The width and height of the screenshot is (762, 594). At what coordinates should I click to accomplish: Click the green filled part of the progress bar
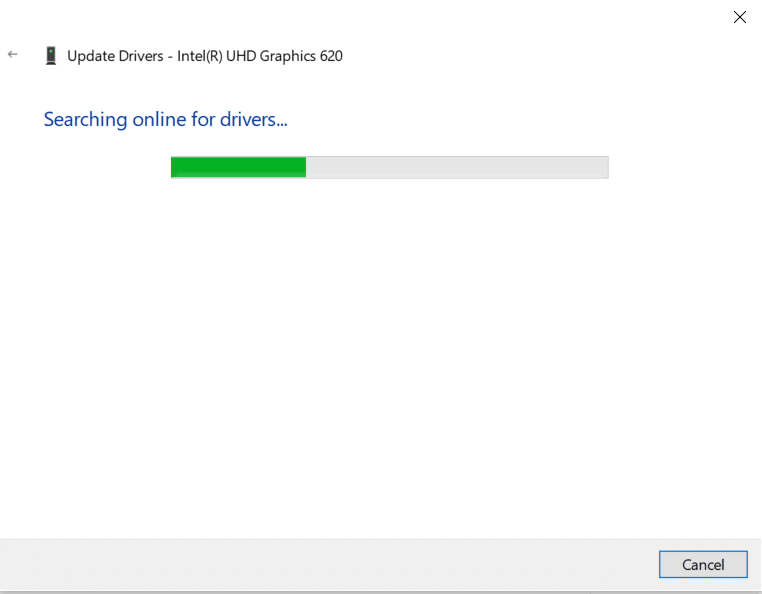[x=238, y=167]
